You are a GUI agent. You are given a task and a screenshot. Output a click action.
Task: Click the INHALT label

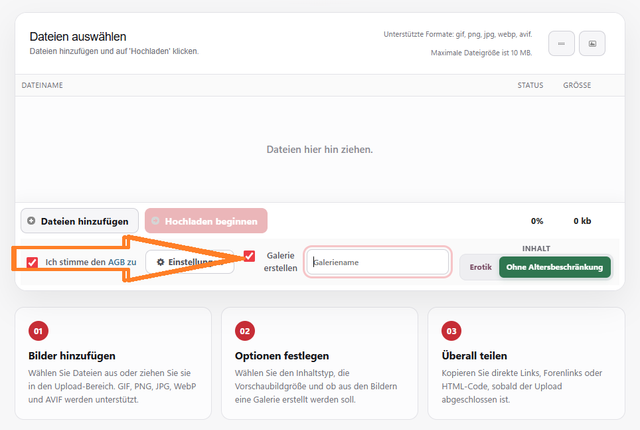[x=536, y=248]
